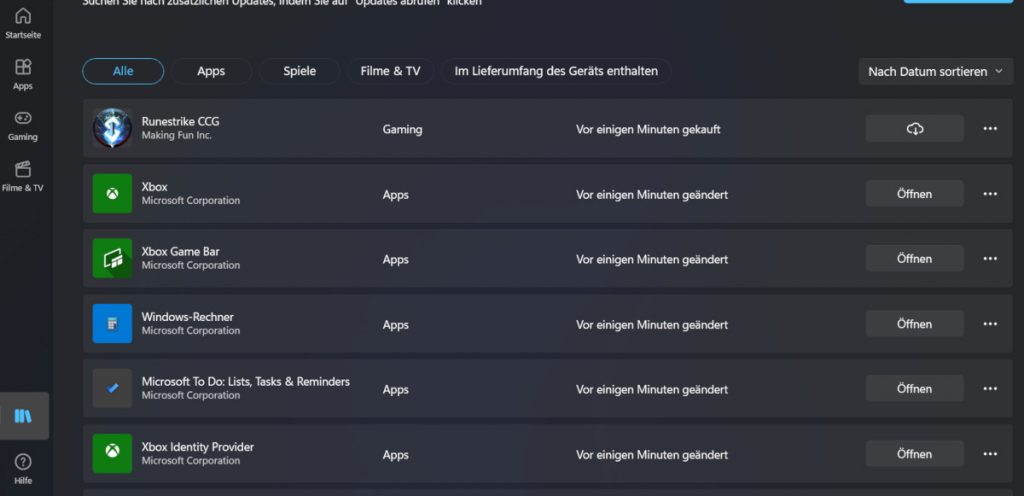Click the Xbox Game Bar title text
Image resolution: width=1024 pixels, height=496 pixels.
pos(180,251)
